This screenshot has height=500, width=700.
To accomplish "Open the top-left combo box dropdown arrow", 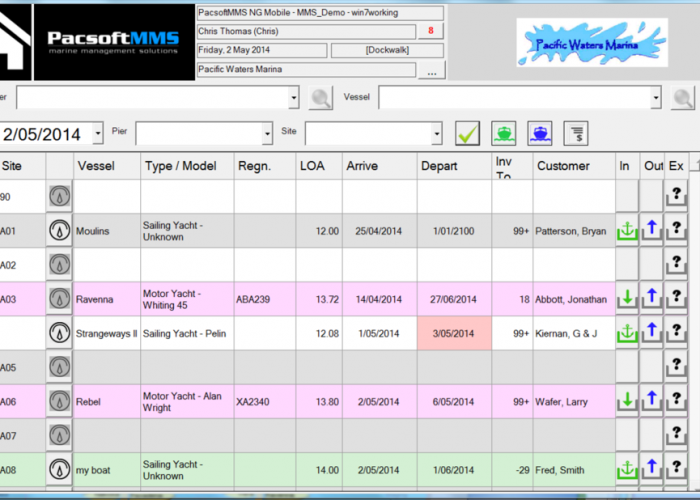I will click(x=293, y=97).
